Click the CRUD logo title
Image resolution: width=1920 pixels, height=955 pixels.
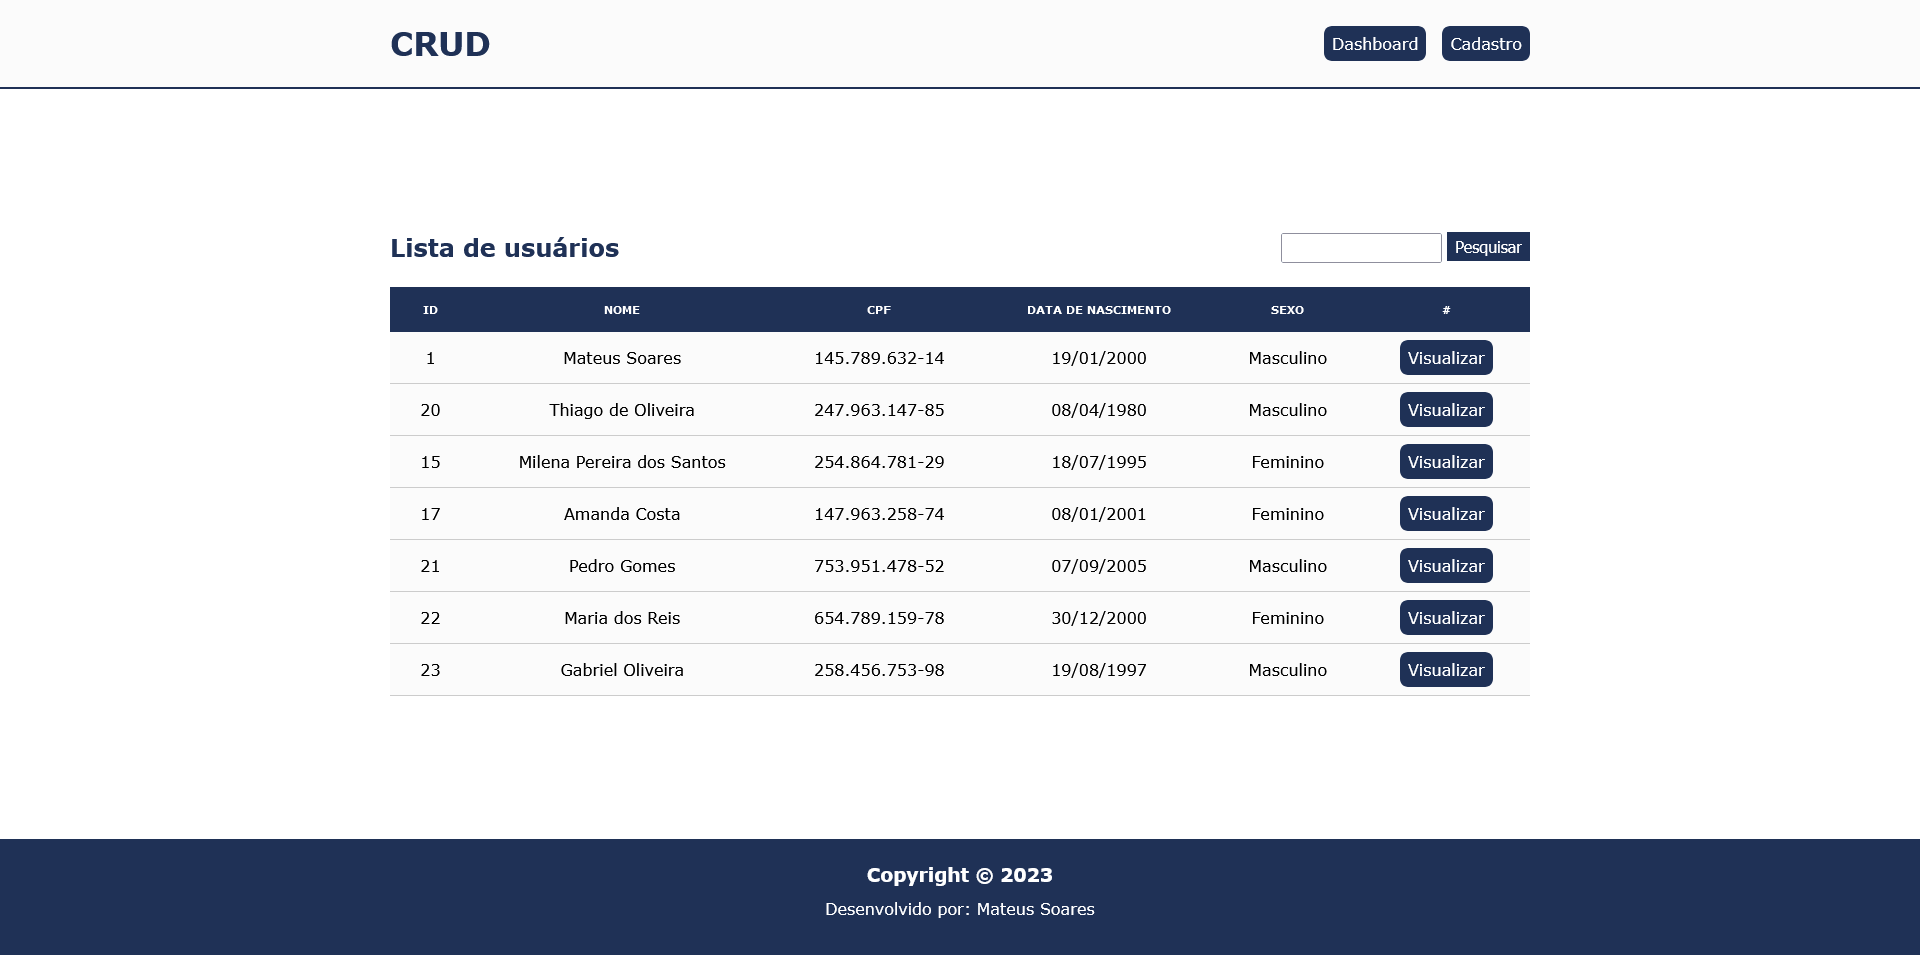click(x=440, y=44)
